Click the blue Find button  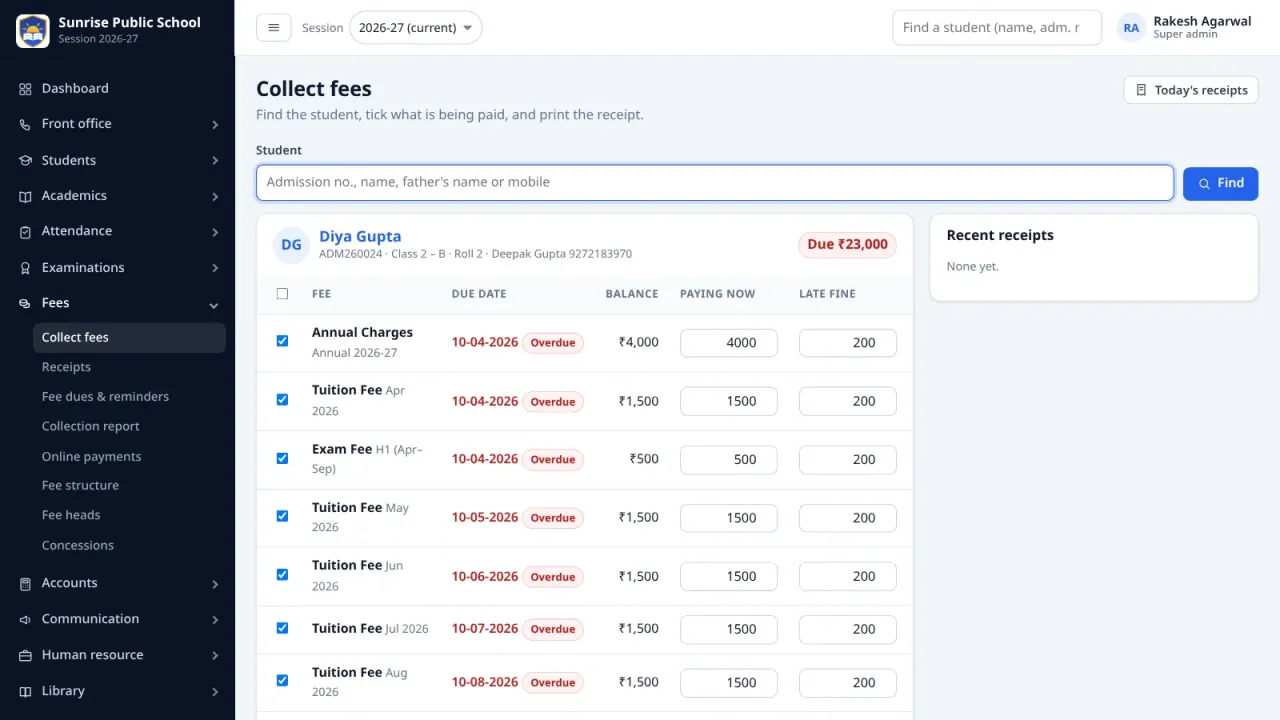click(1220, 183)
